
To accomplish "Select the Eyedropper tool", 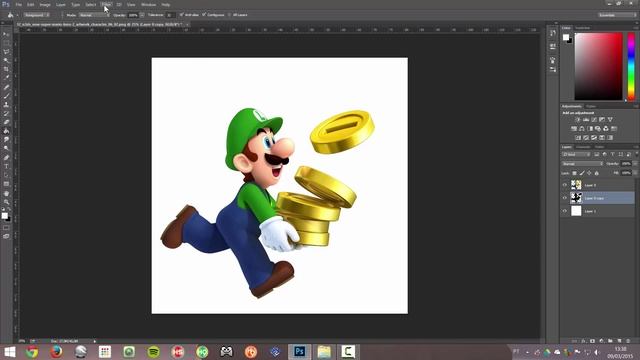I will [x=6, y=78].
